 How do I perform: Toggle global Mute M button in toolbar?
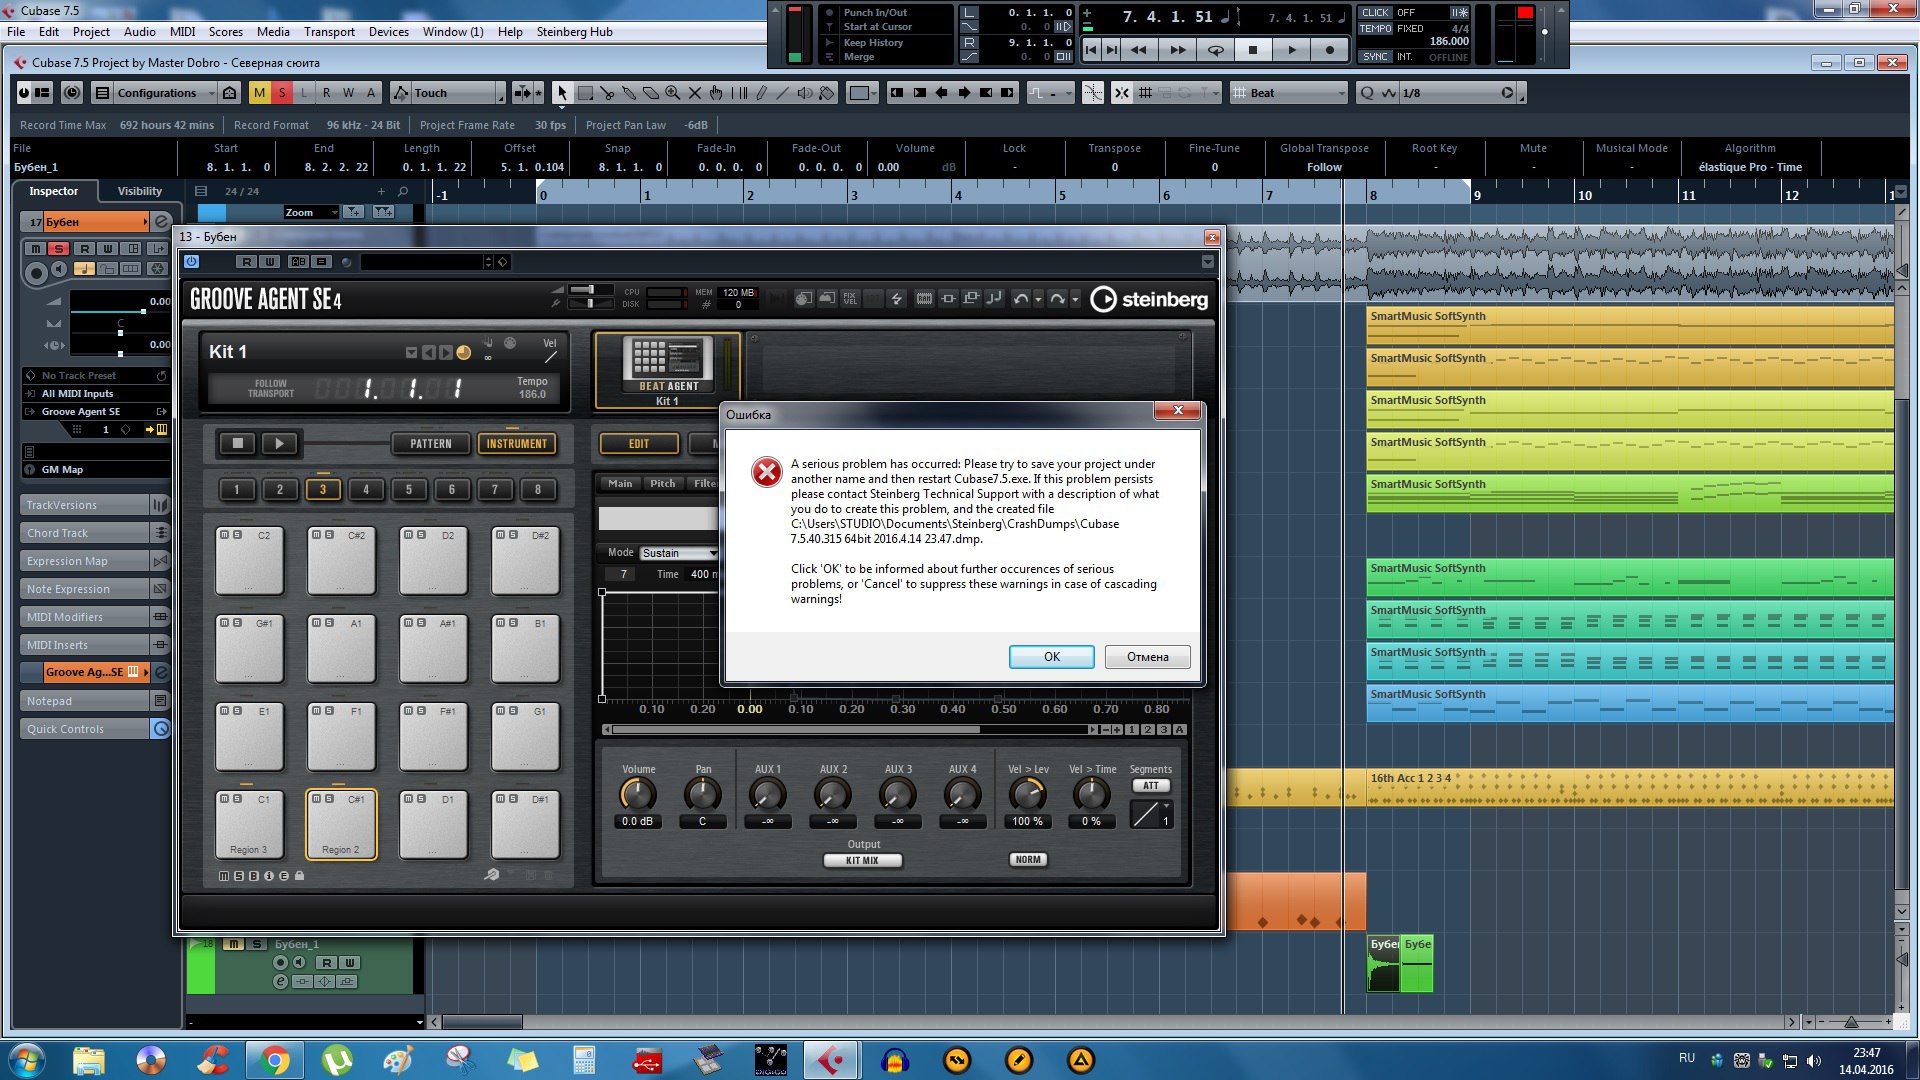(x=260, y=93)
